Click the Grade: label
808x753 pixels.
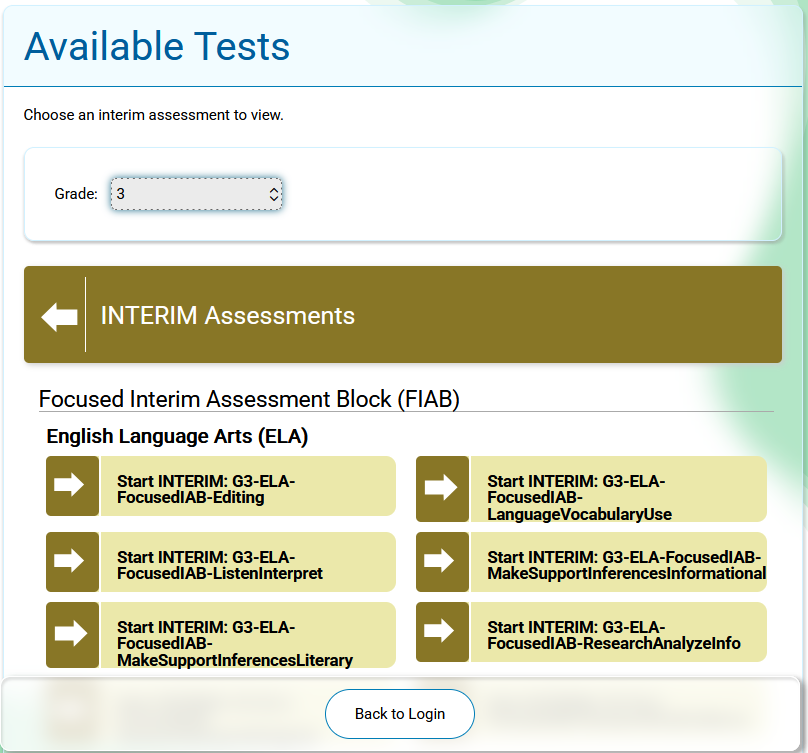coord(76,194)
